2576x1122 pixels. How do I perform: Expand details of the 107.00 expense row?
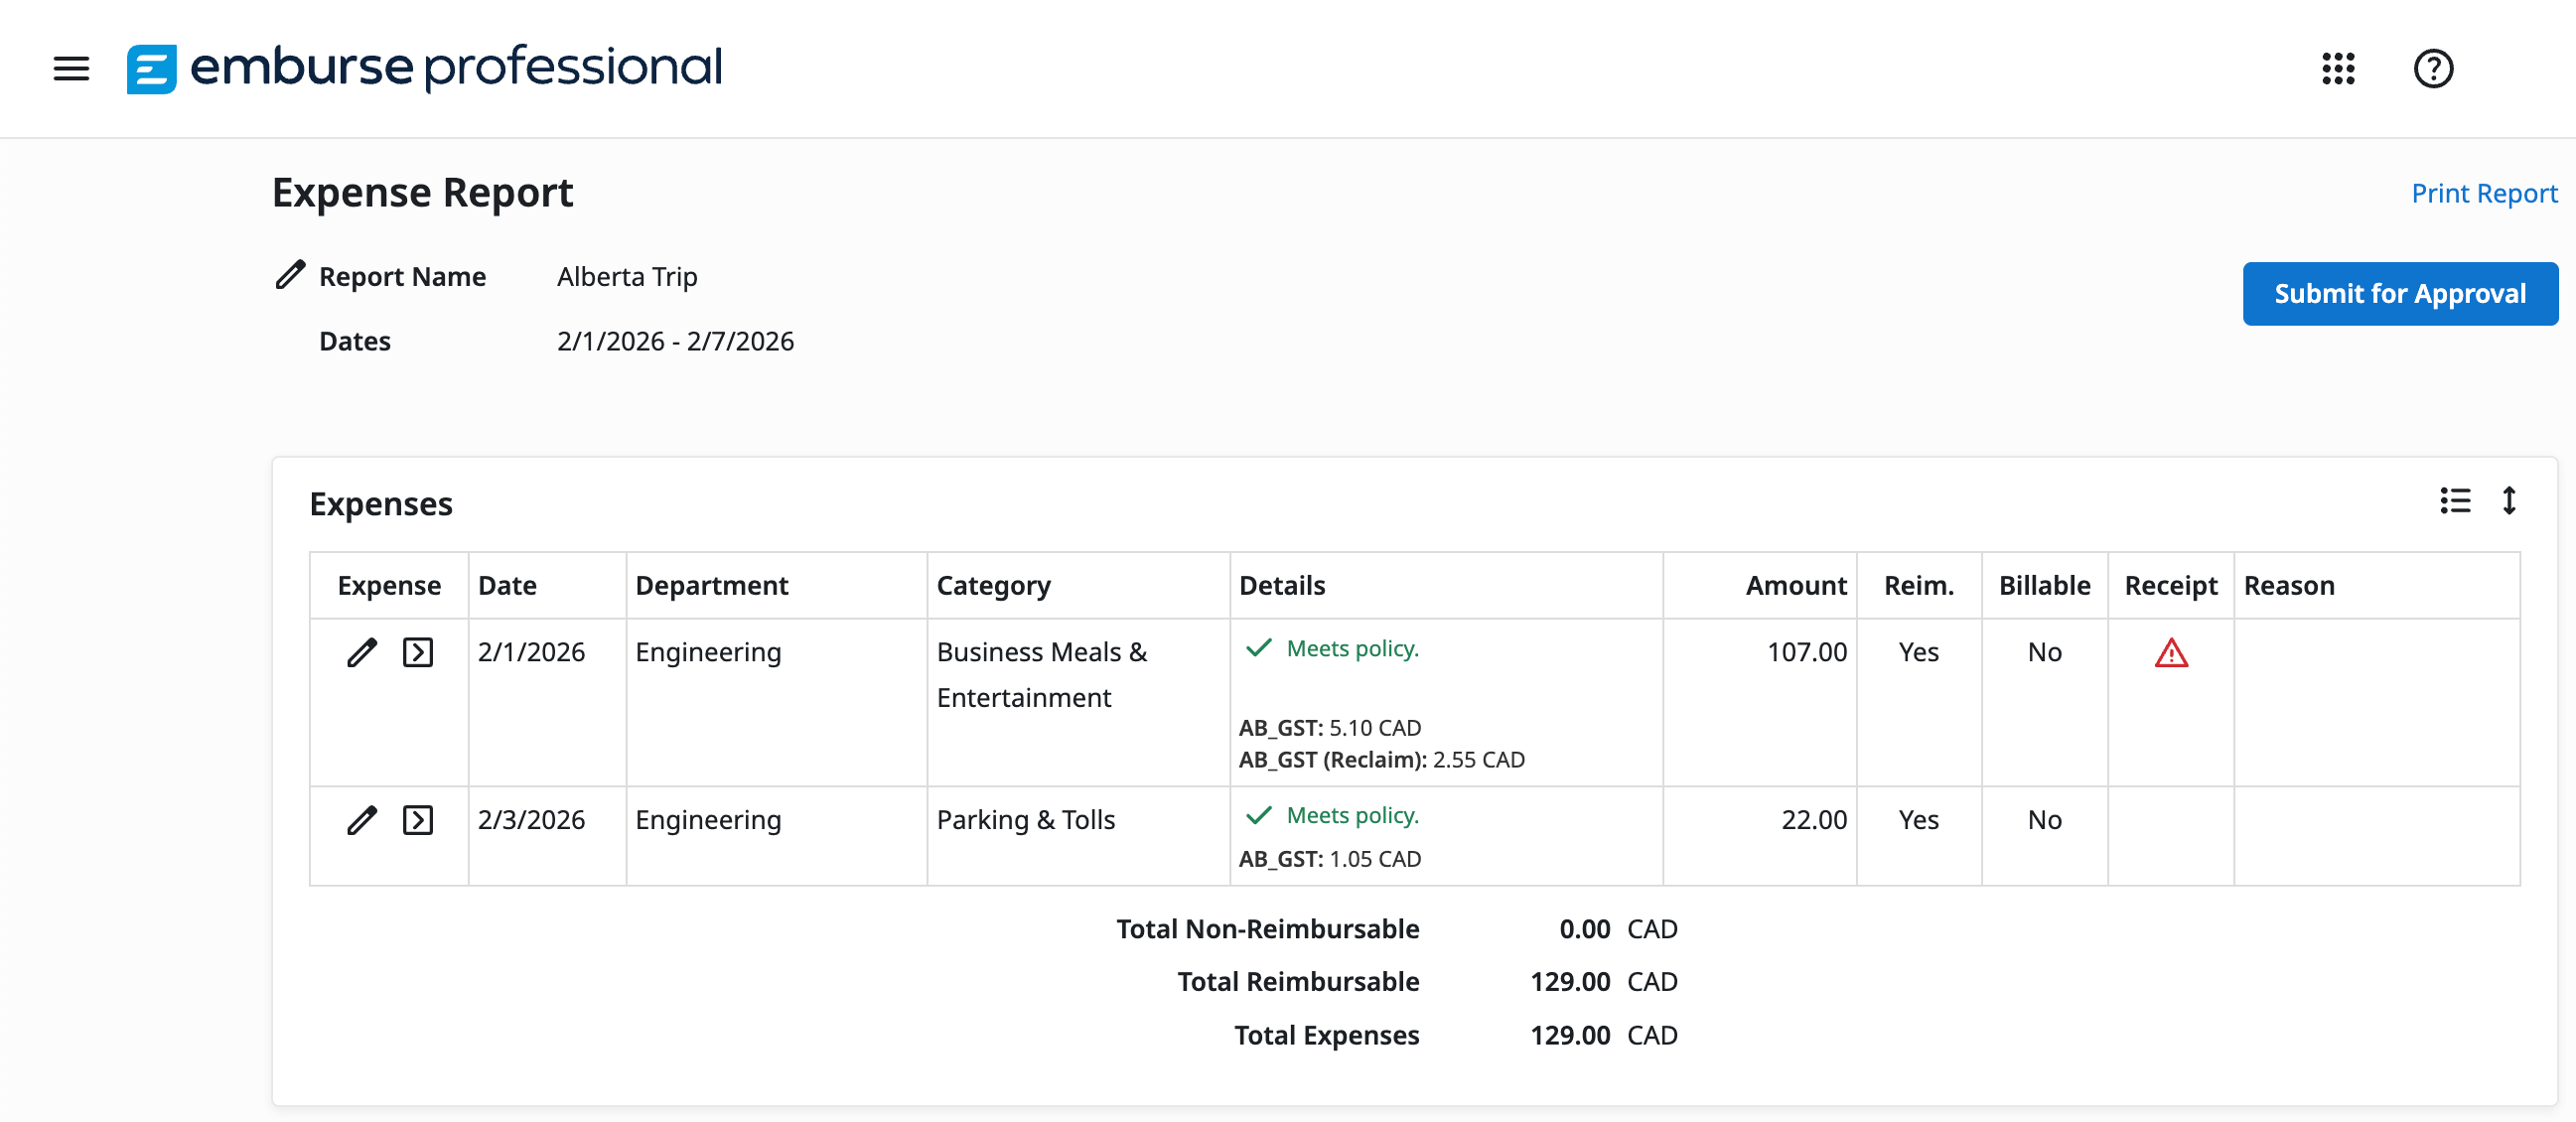click(x=418, y=652)
